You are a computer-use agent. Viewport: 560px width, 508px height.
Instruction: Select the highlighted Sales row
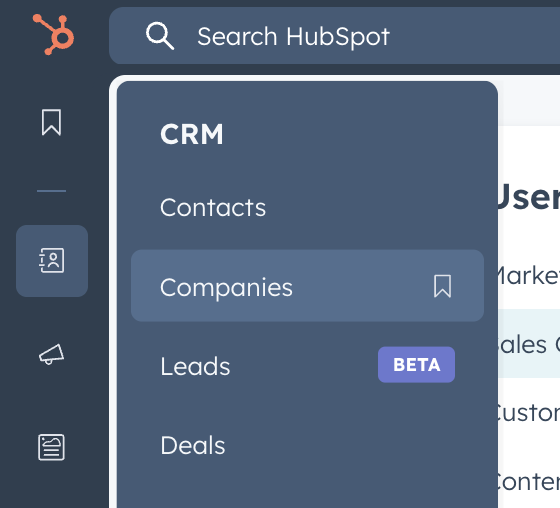coord(529,344)
